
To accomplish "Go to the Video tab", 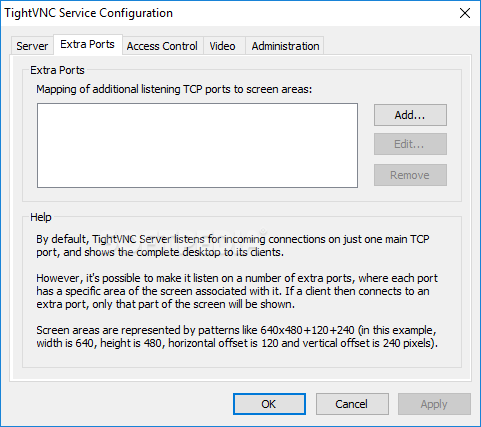I will (222, 46).
